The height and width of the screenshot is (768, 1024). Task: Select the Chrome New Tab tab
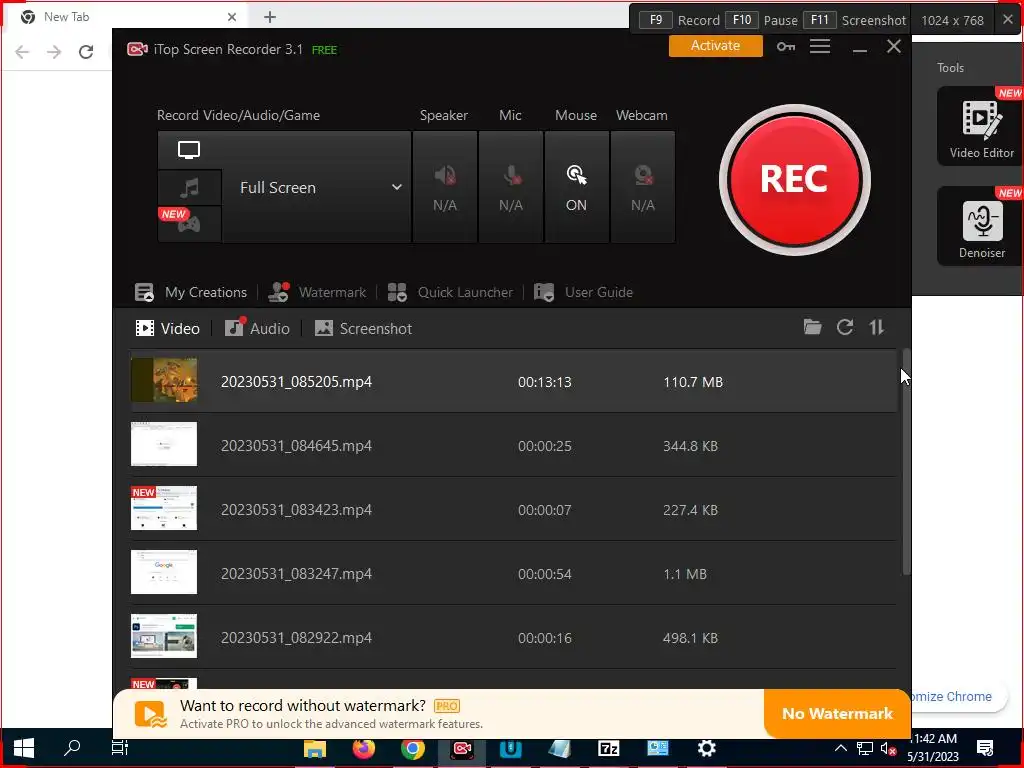[129, 17]
